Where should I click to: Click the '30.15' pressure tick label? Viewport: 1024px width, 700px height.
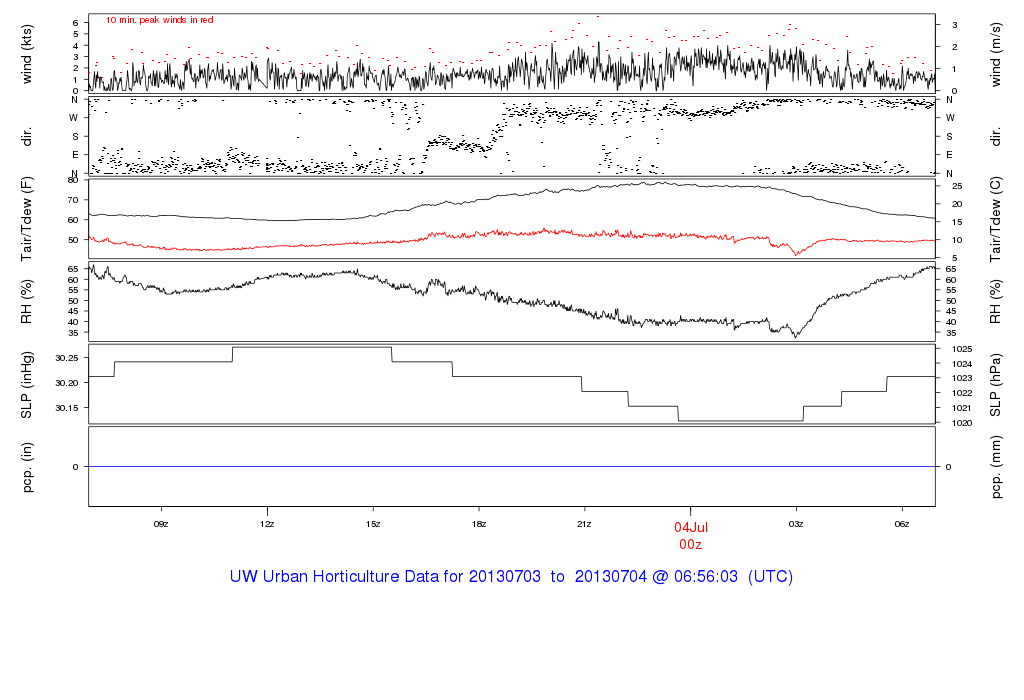tap(67, 407)
